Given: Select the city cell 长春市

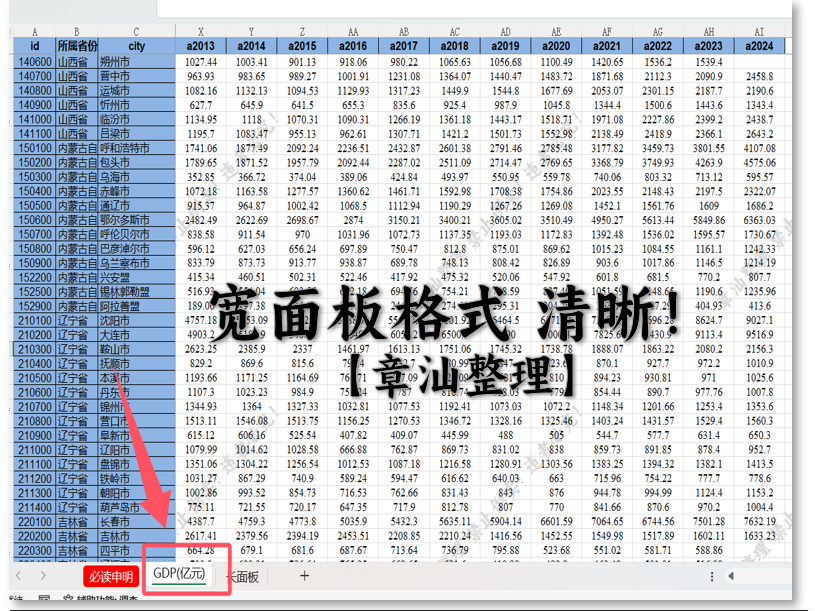Looking at the screenshot, I should pos(137,522).
